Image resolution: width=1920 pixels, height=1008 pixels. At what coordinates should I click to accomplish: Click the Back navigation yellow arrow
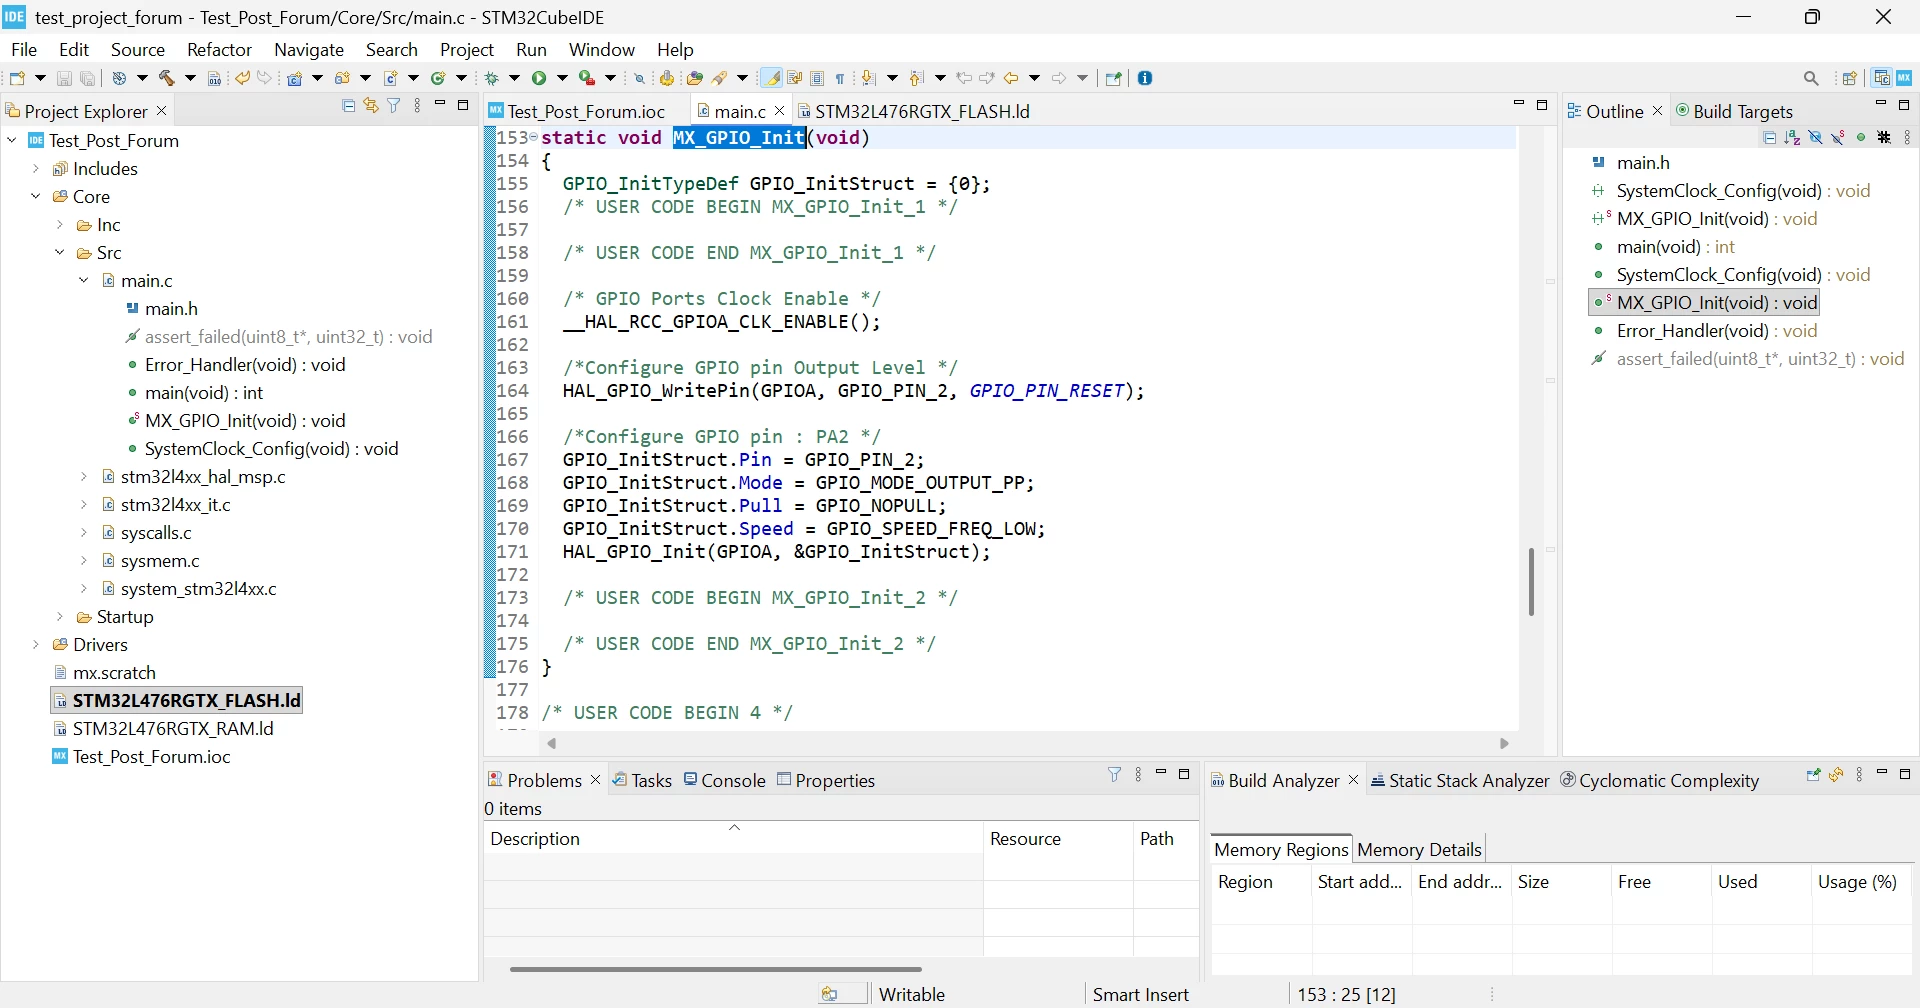click(x=1011, y=78)
